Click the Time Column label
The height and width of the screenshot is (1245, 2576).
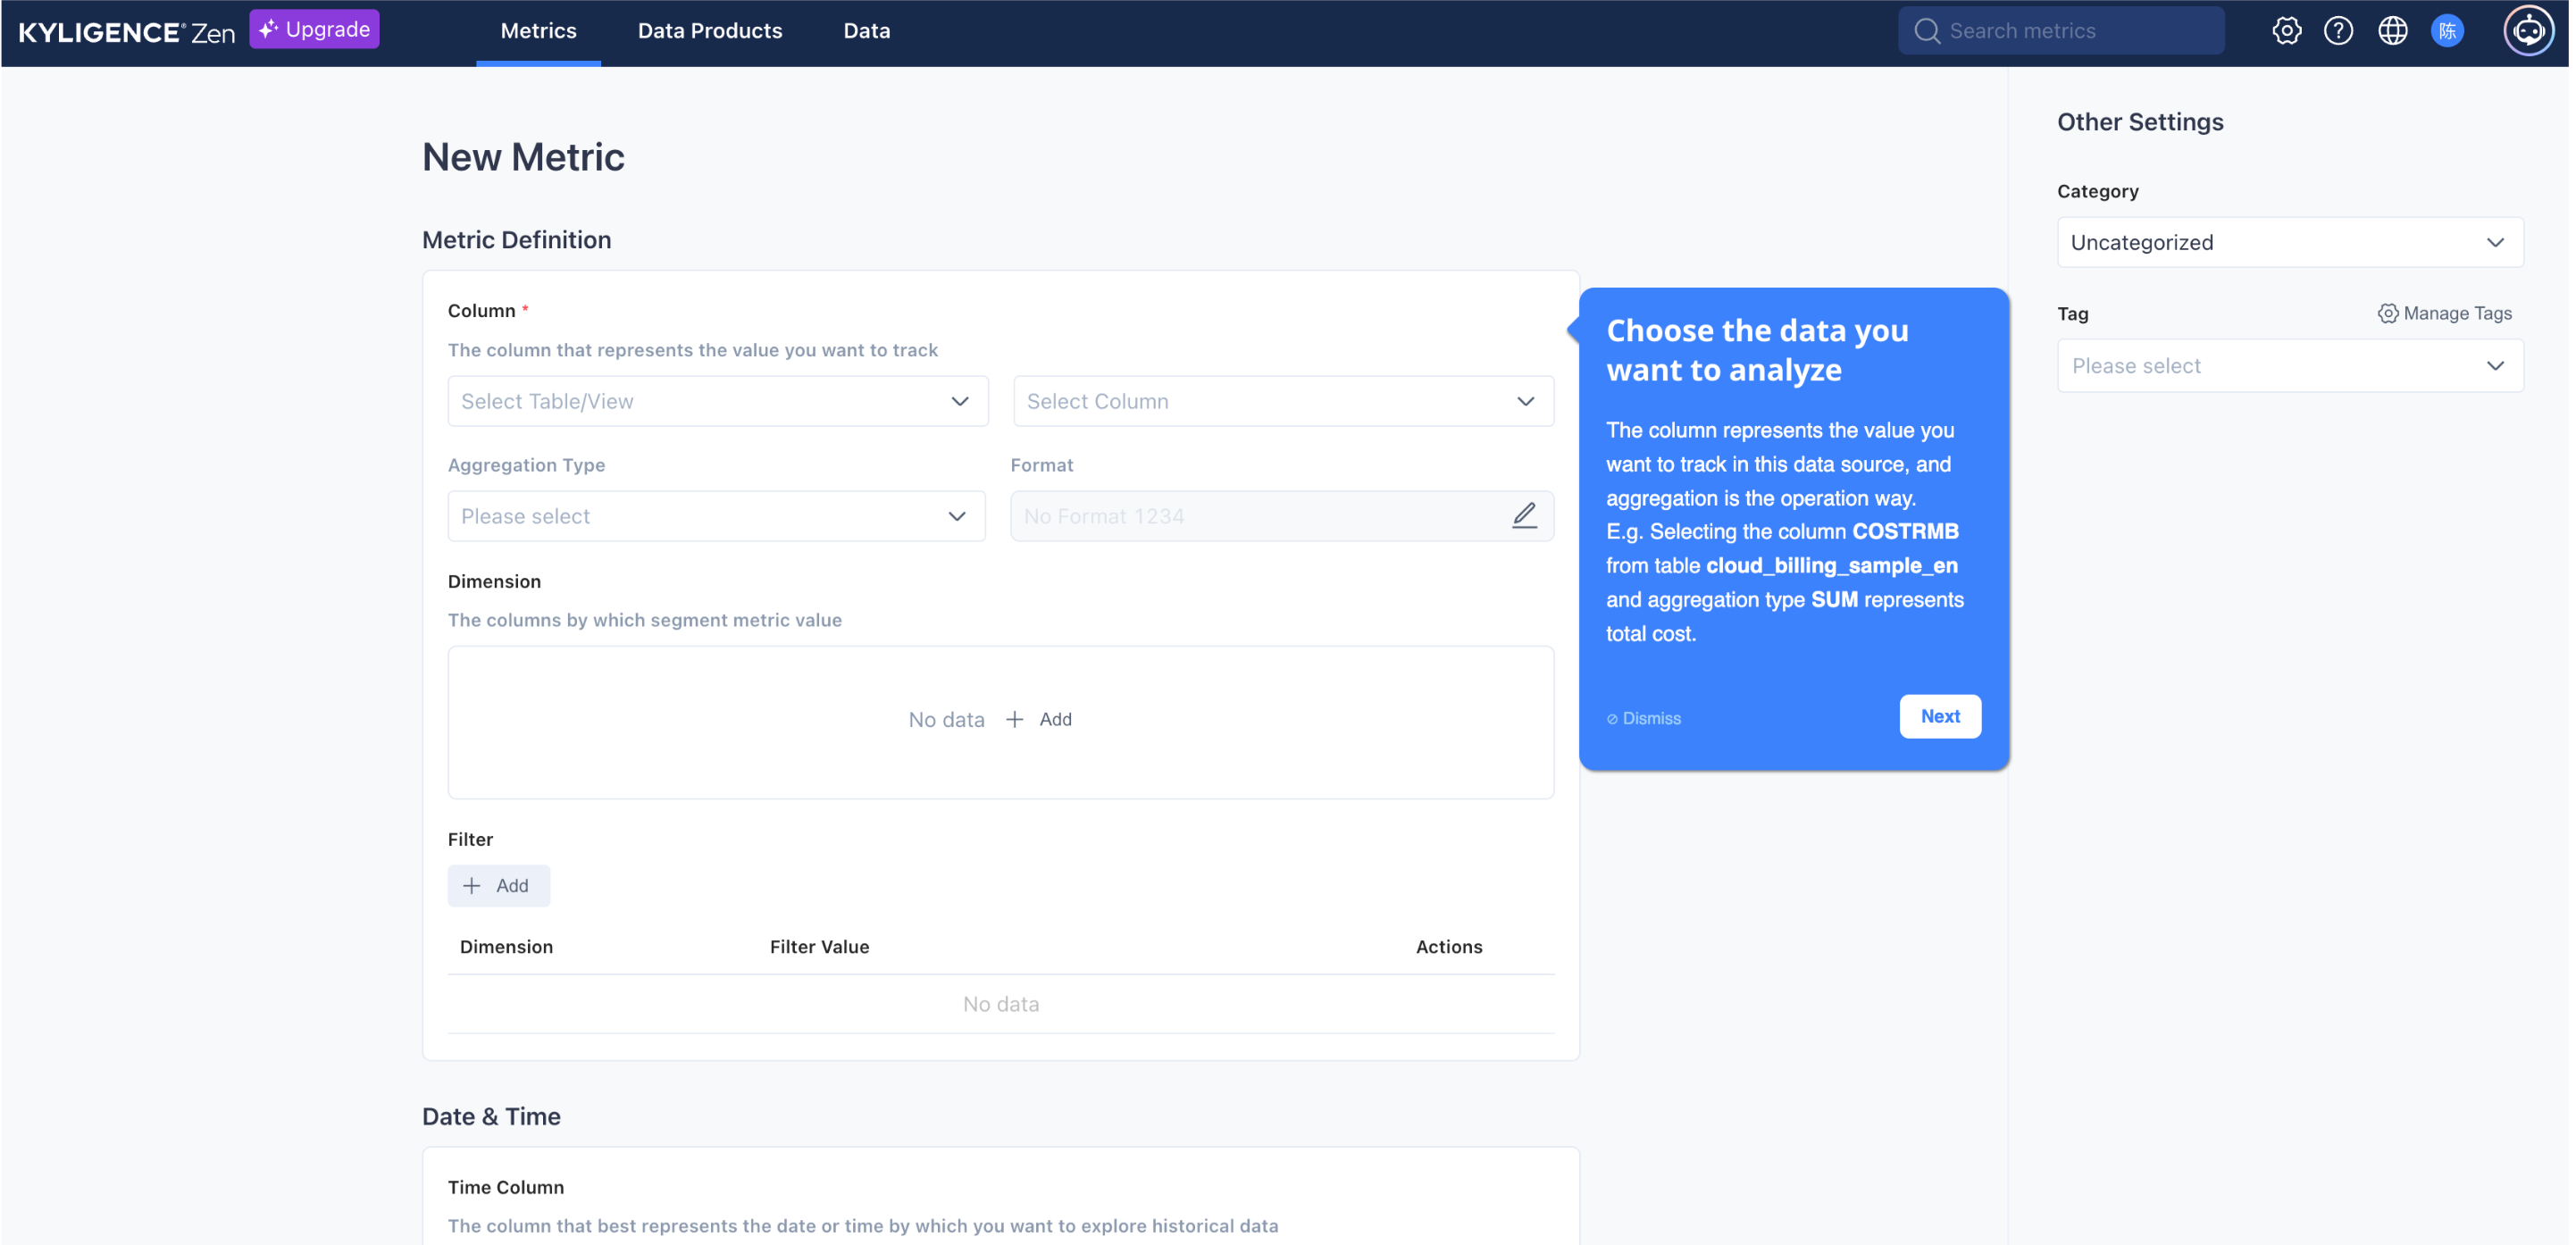point(506,1187)
